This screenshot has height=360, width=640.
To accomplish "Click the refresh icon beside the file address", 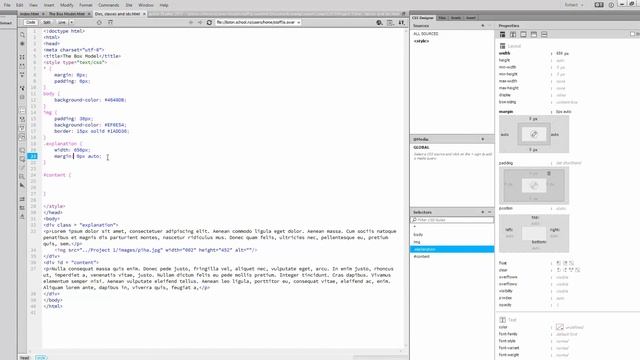I will [209, 22].
